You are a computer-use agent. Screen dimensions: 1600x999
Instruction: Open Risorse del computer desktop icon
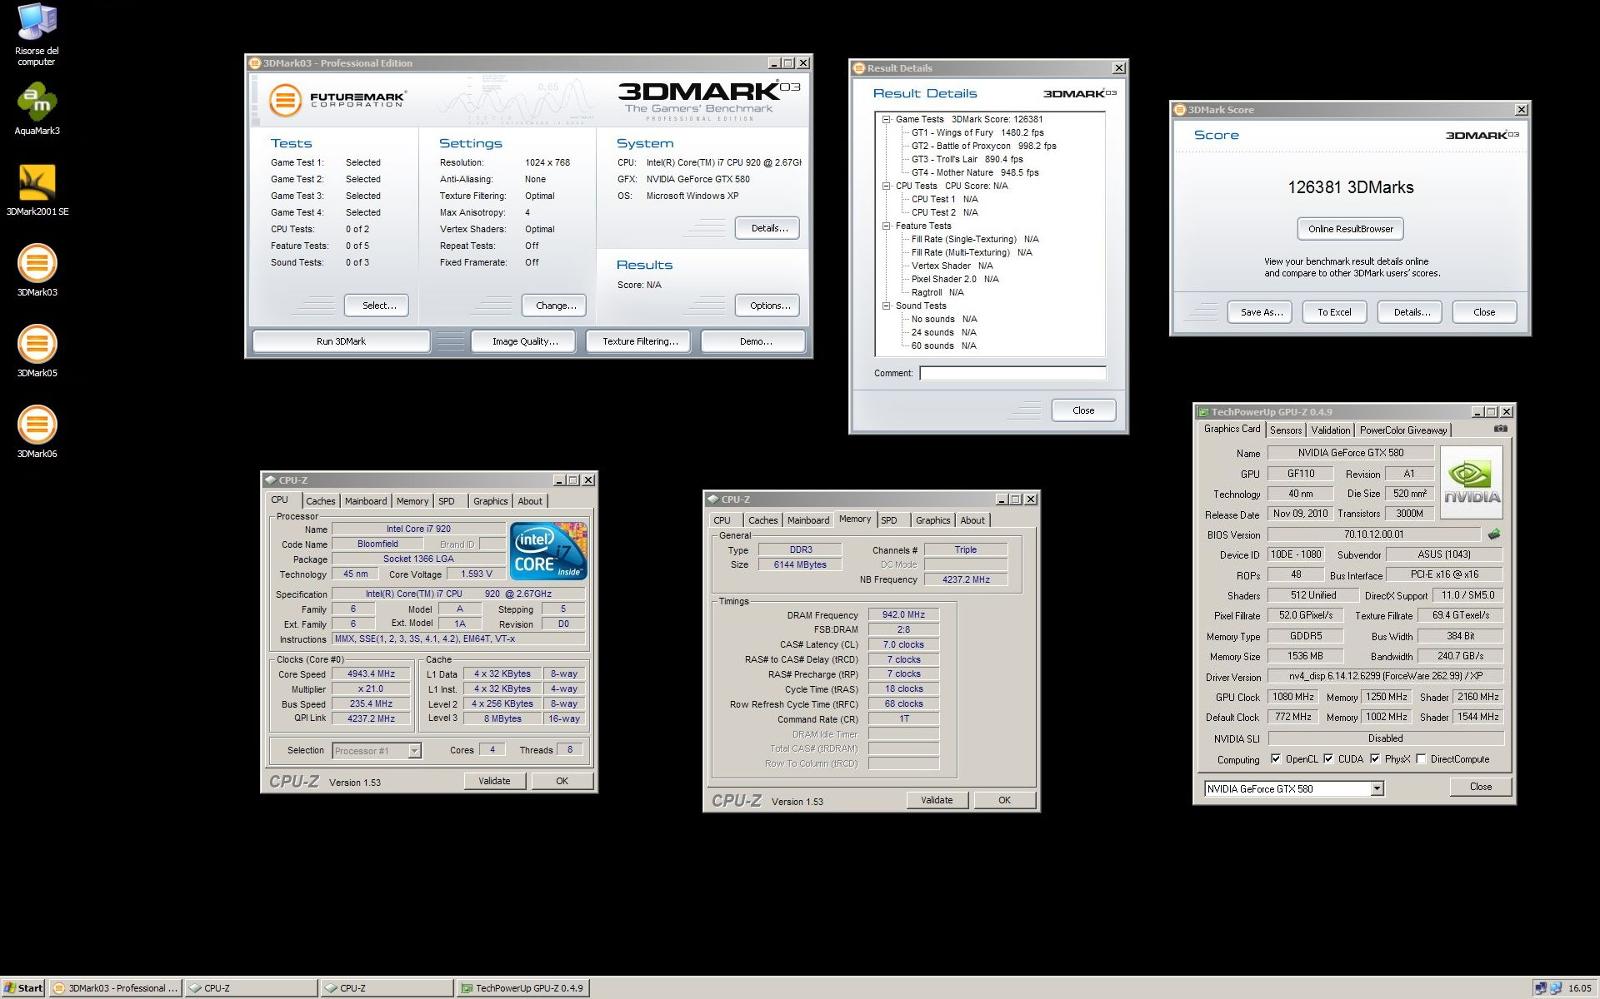tap(37, 34)
